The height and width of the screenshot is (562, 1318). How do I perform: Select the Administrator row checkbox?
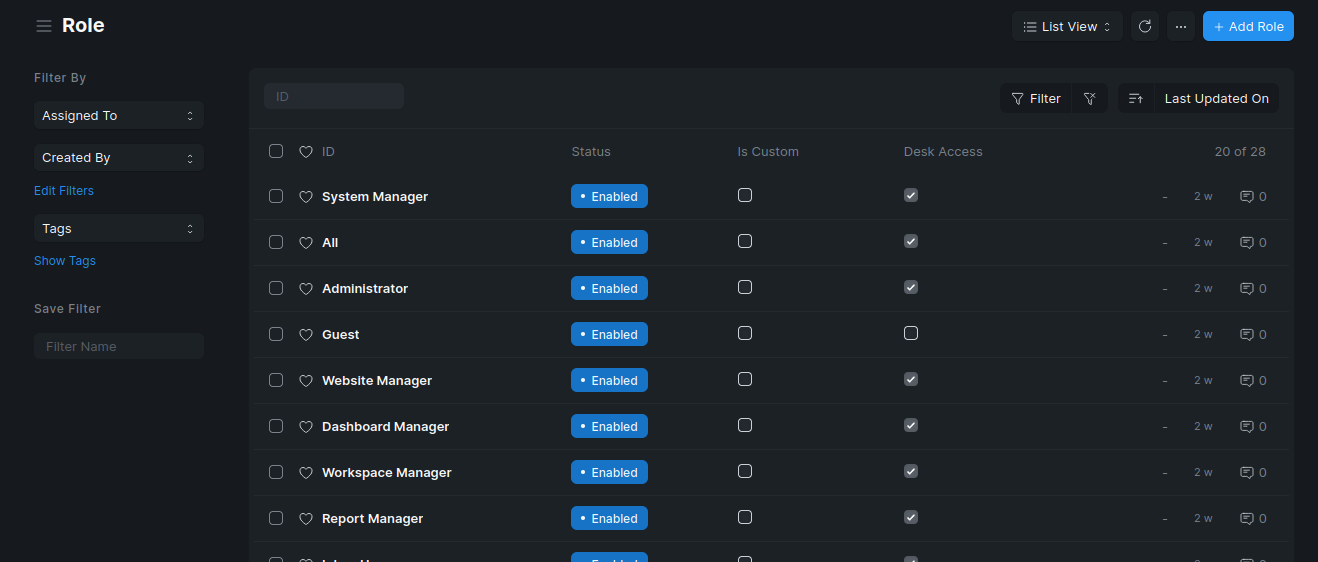click(x=276, y=288)
